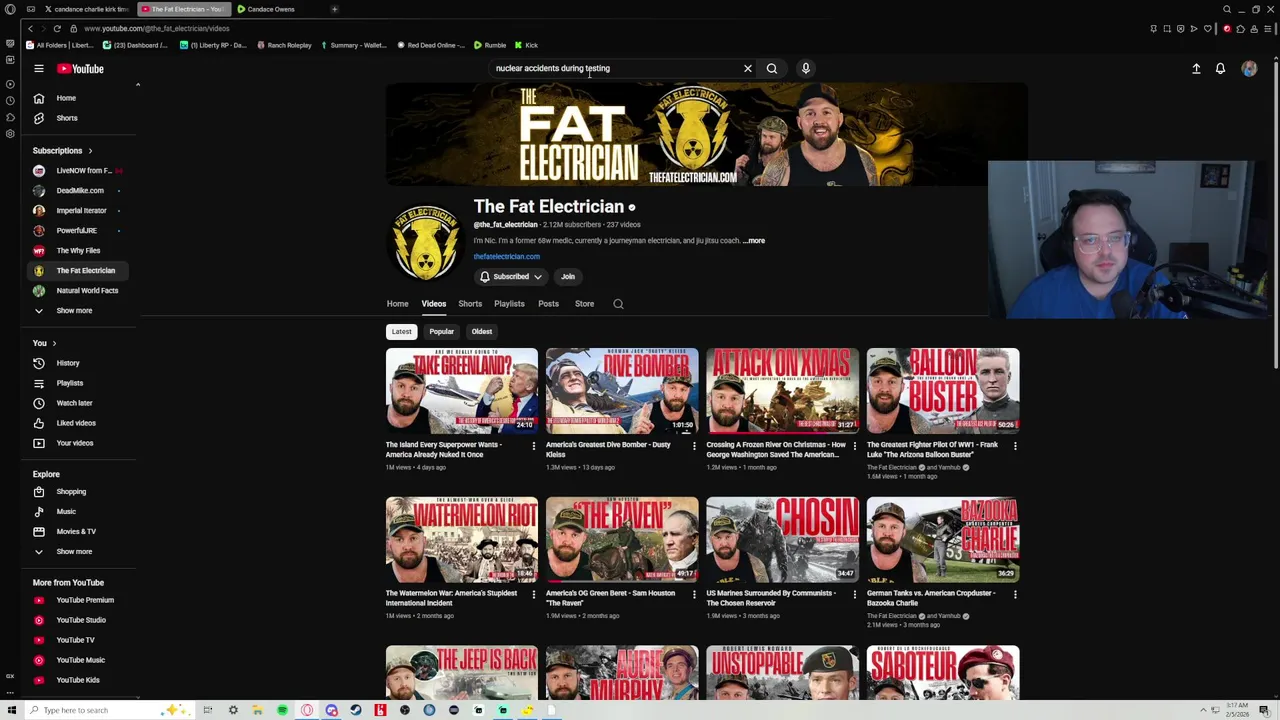Expand Show more under Subscriptions
Image resolution: width=1280 pixels, height=720 pixels.
click(80, 311)
